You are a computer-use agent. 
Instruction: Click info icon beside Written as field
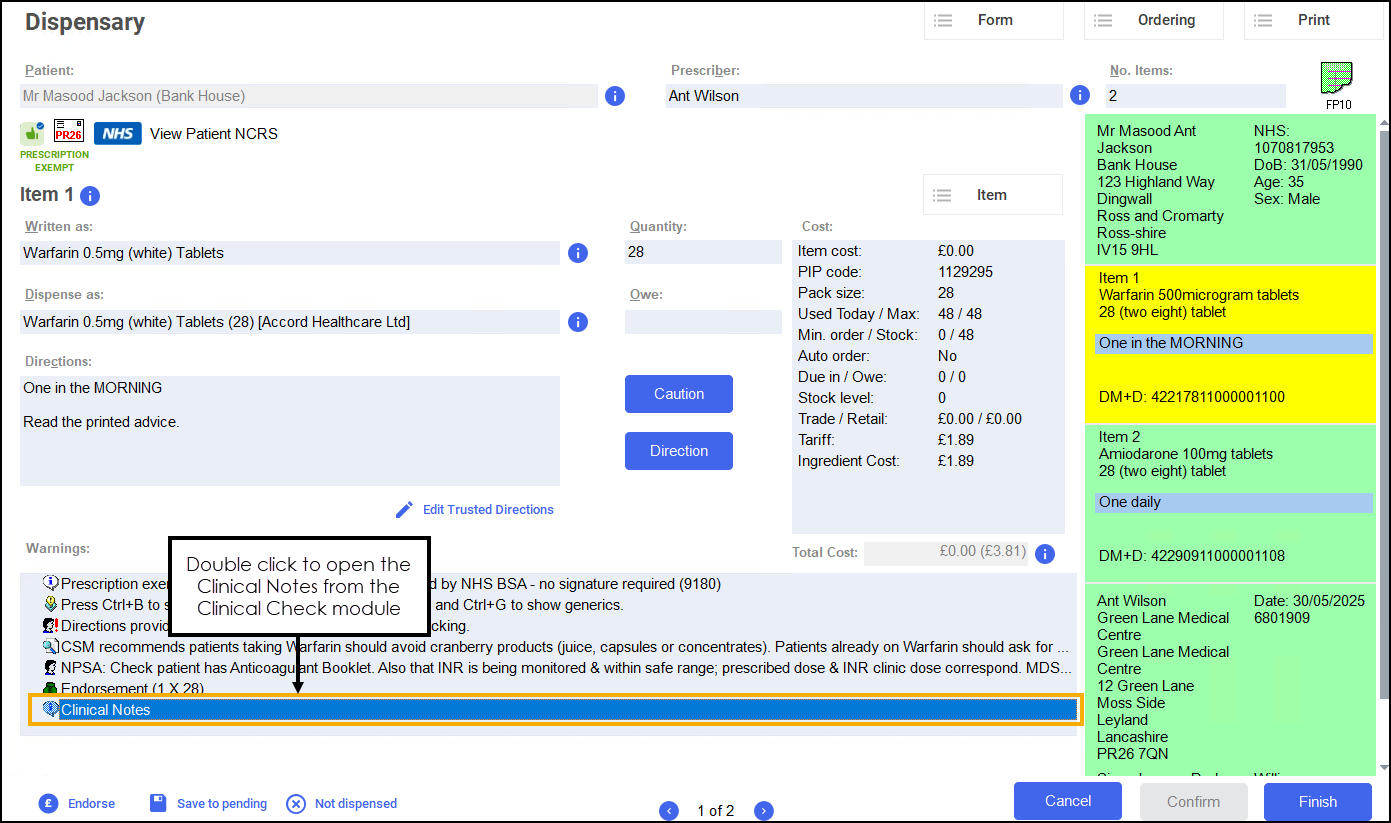coord(577,253)
